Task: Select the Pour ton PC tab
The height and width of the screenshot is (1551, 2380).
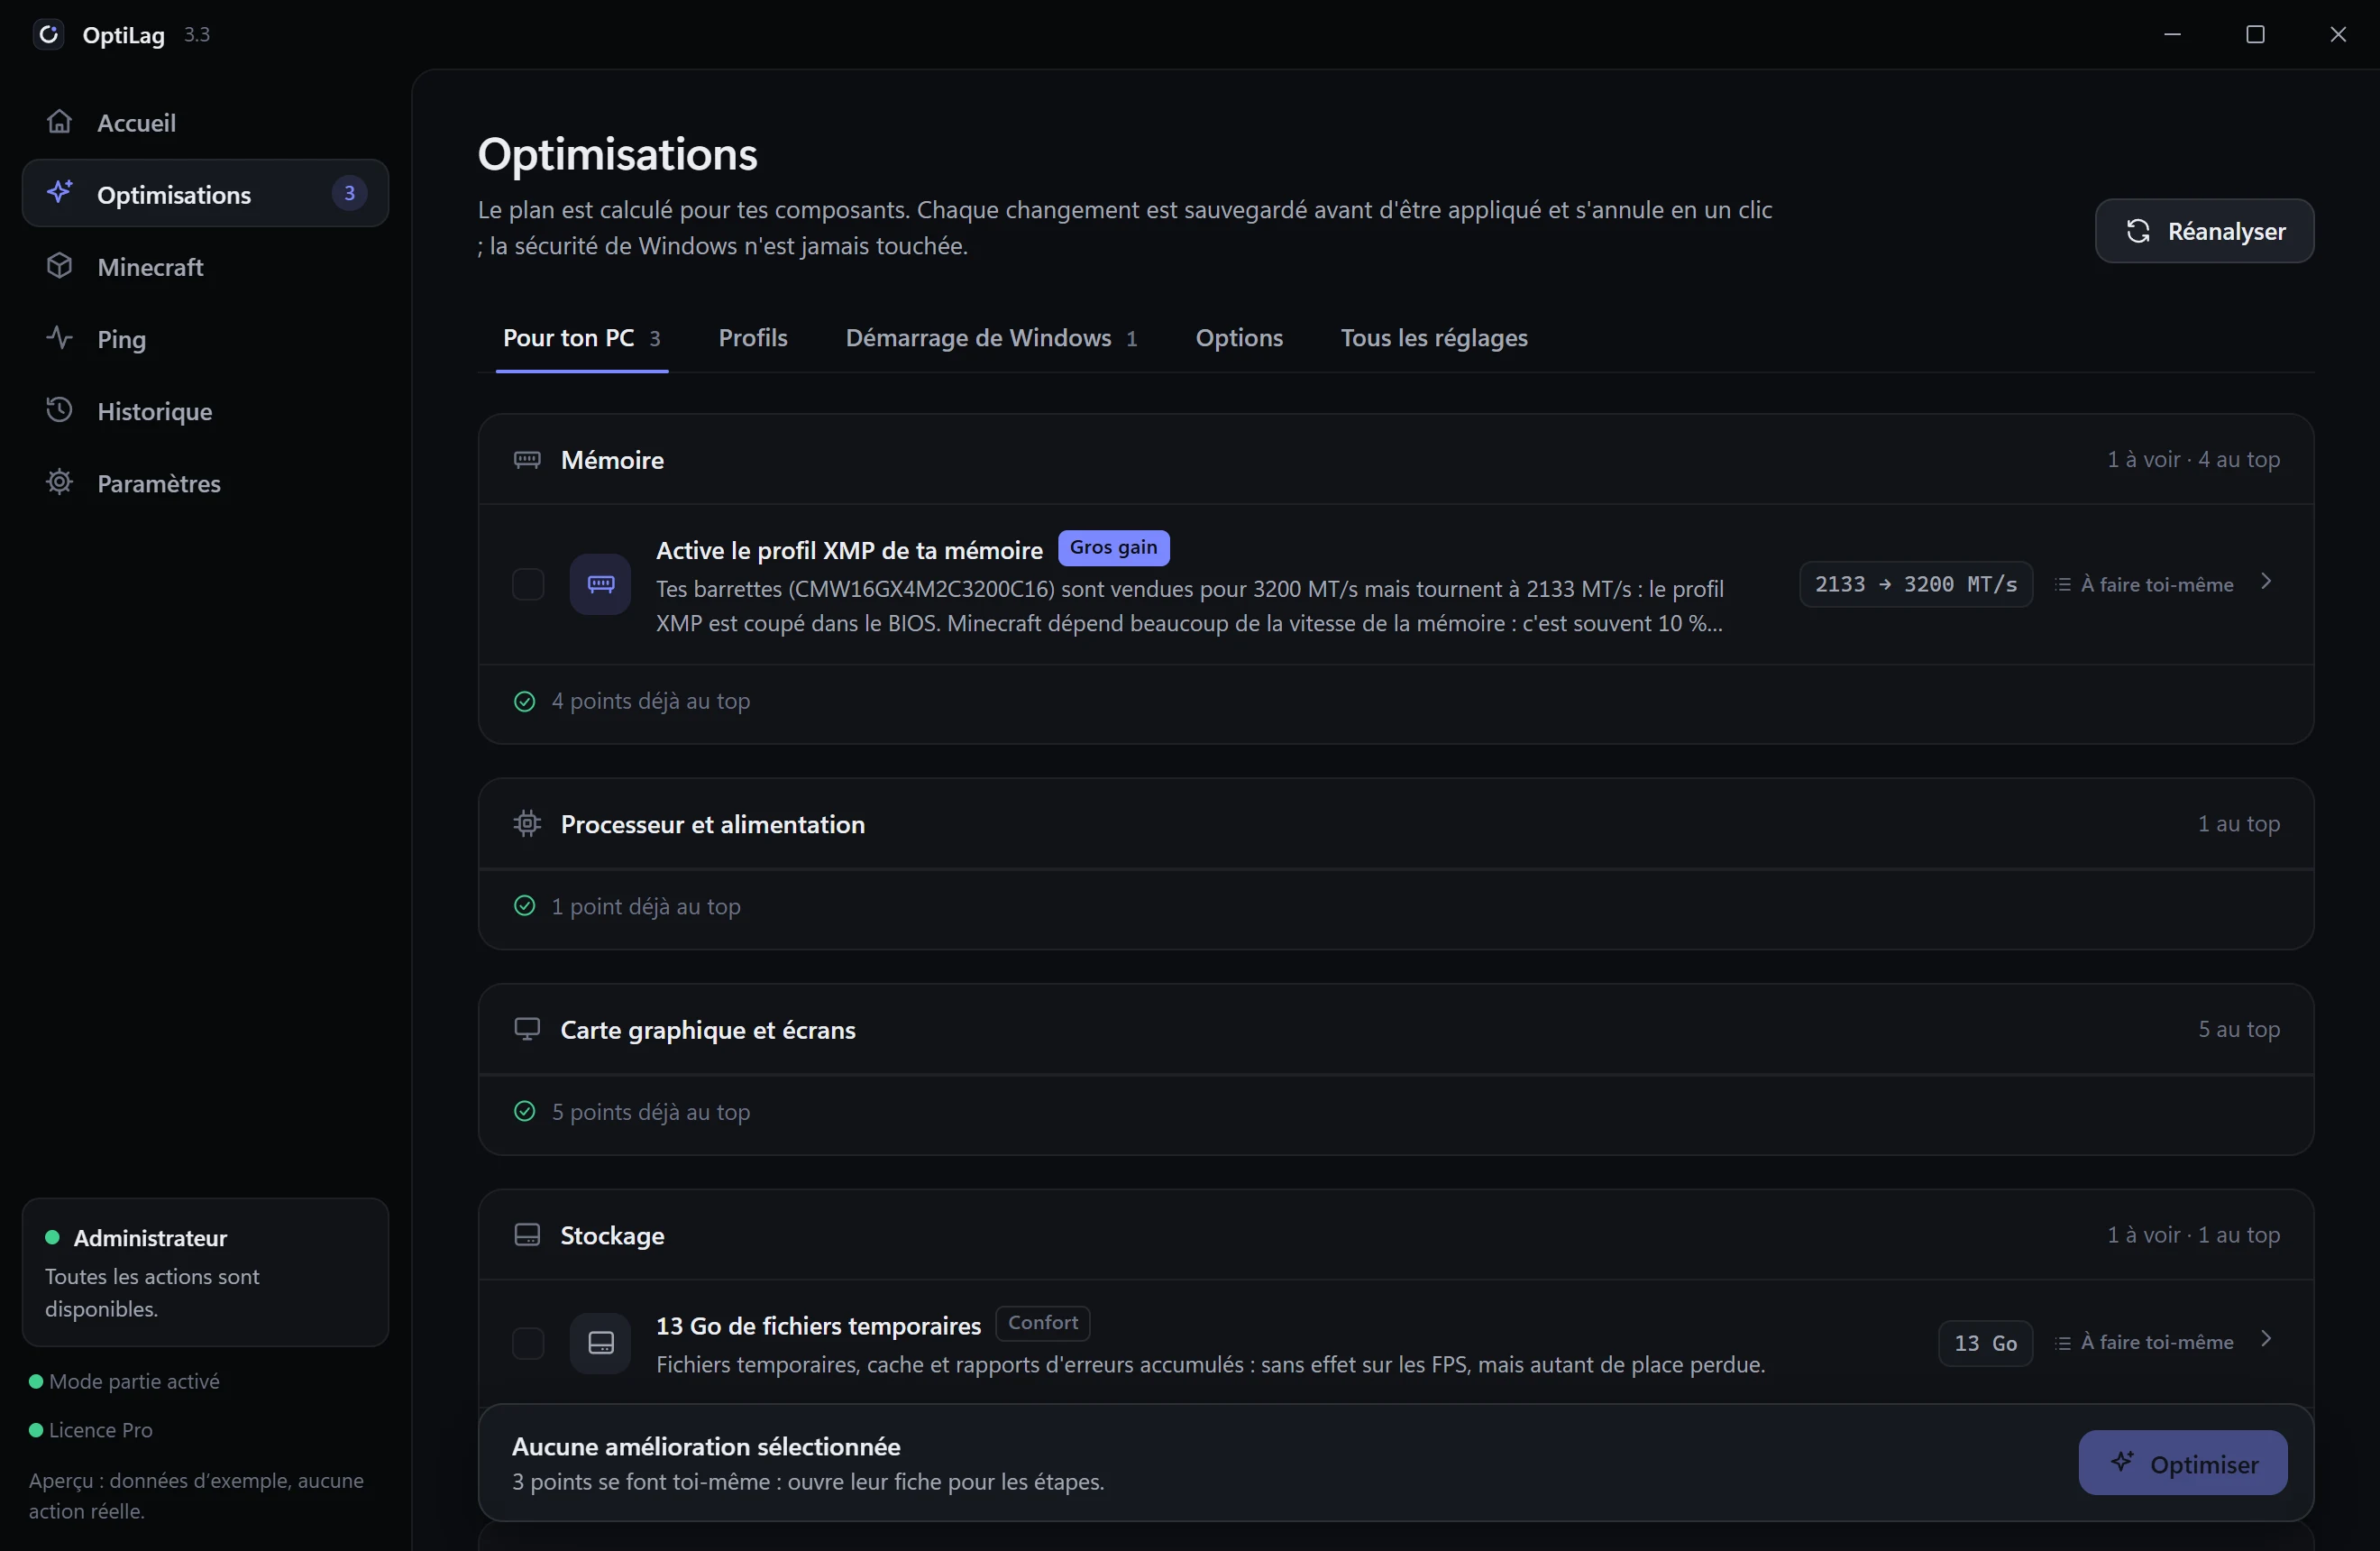Action: pos(581,338)
